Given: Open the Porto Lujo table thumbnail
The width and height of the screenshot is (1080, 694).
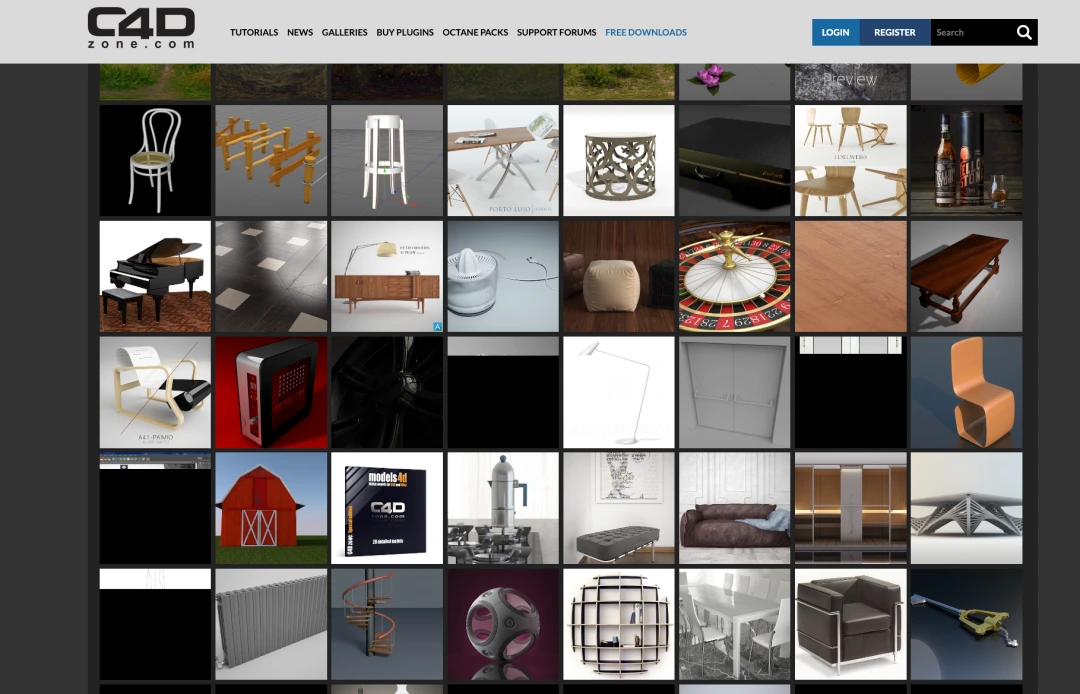Looking at the screenshot, I should (x=503, y=160).
